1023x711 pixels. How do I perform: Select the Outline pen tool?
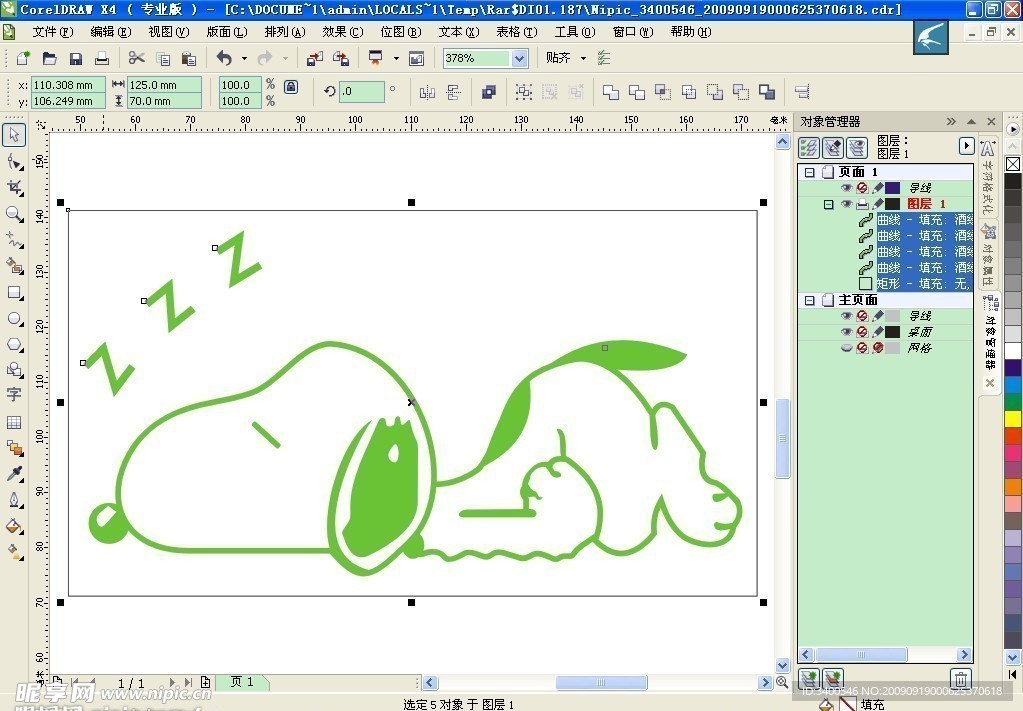click(x=14, y=500)
